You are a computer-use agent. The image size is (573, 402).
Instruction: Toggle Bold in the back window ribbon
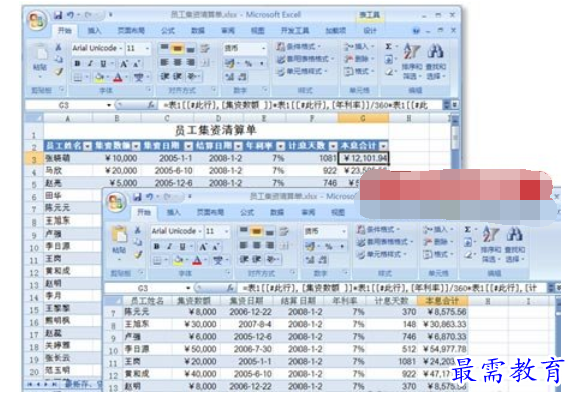[77, 64]
